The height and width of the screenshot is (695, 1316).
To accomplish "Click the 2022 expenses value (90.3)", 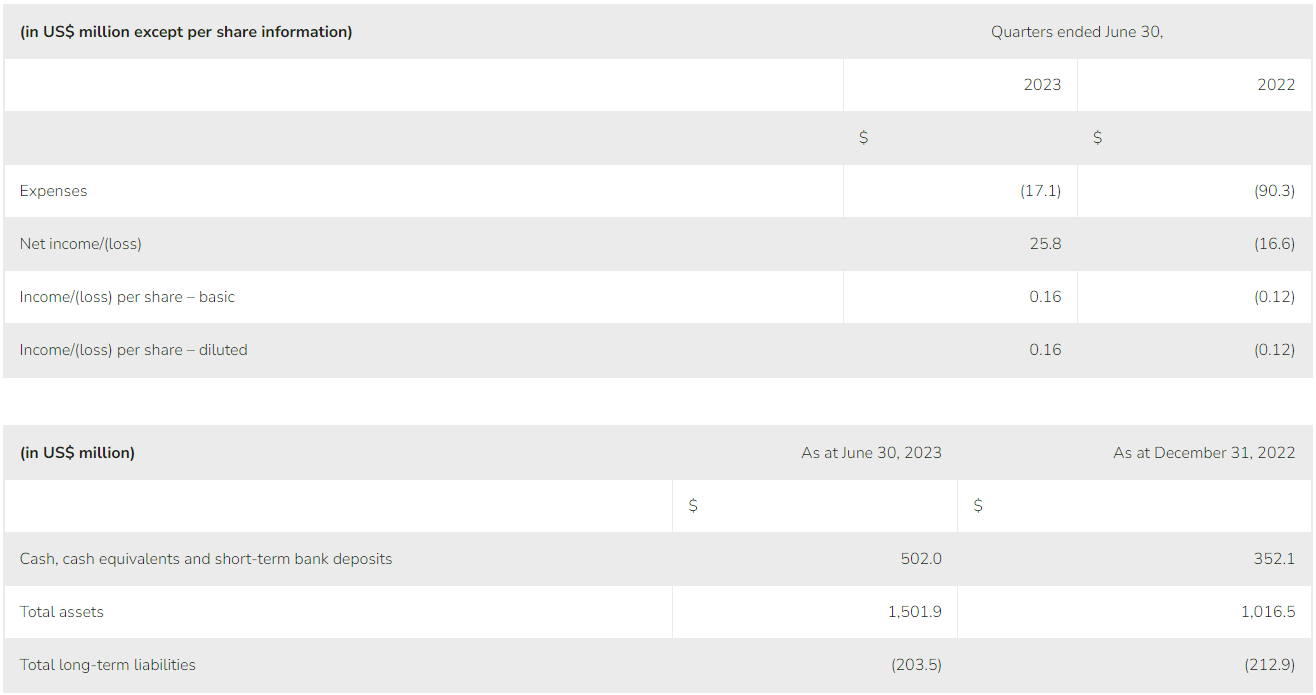I will (x=1274, y=191).
